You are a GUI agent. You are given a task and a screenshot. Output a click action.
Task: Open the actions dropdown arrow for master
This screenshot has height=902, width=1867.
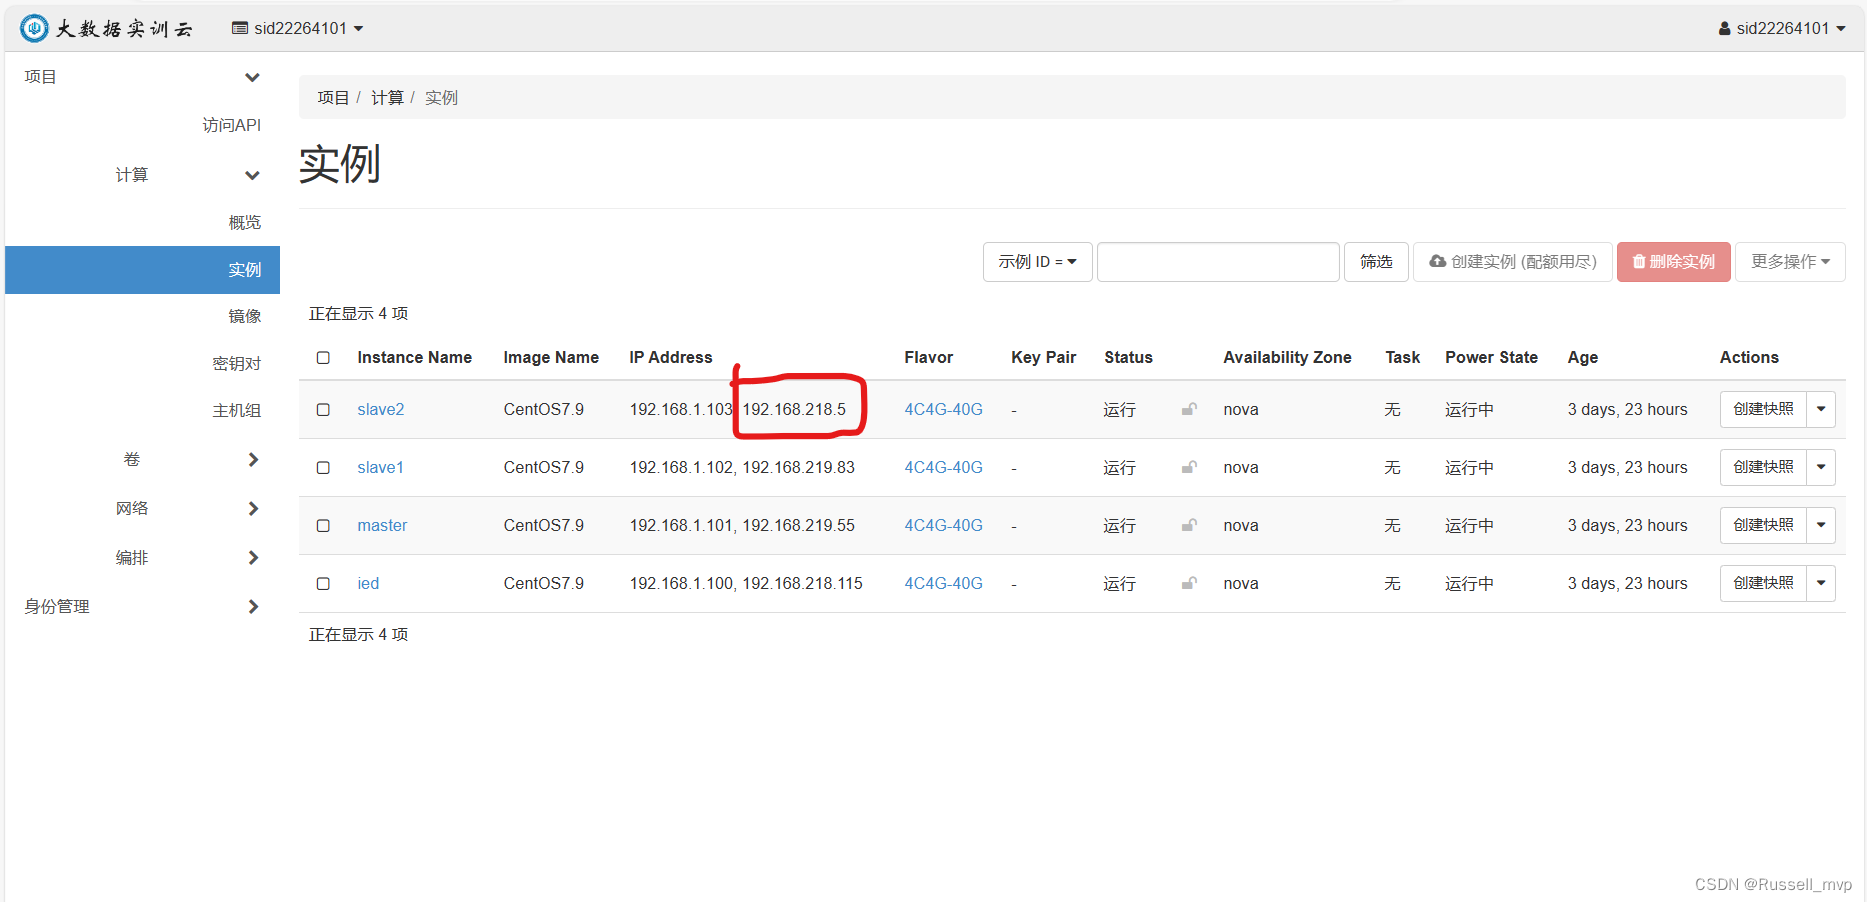1821,525
